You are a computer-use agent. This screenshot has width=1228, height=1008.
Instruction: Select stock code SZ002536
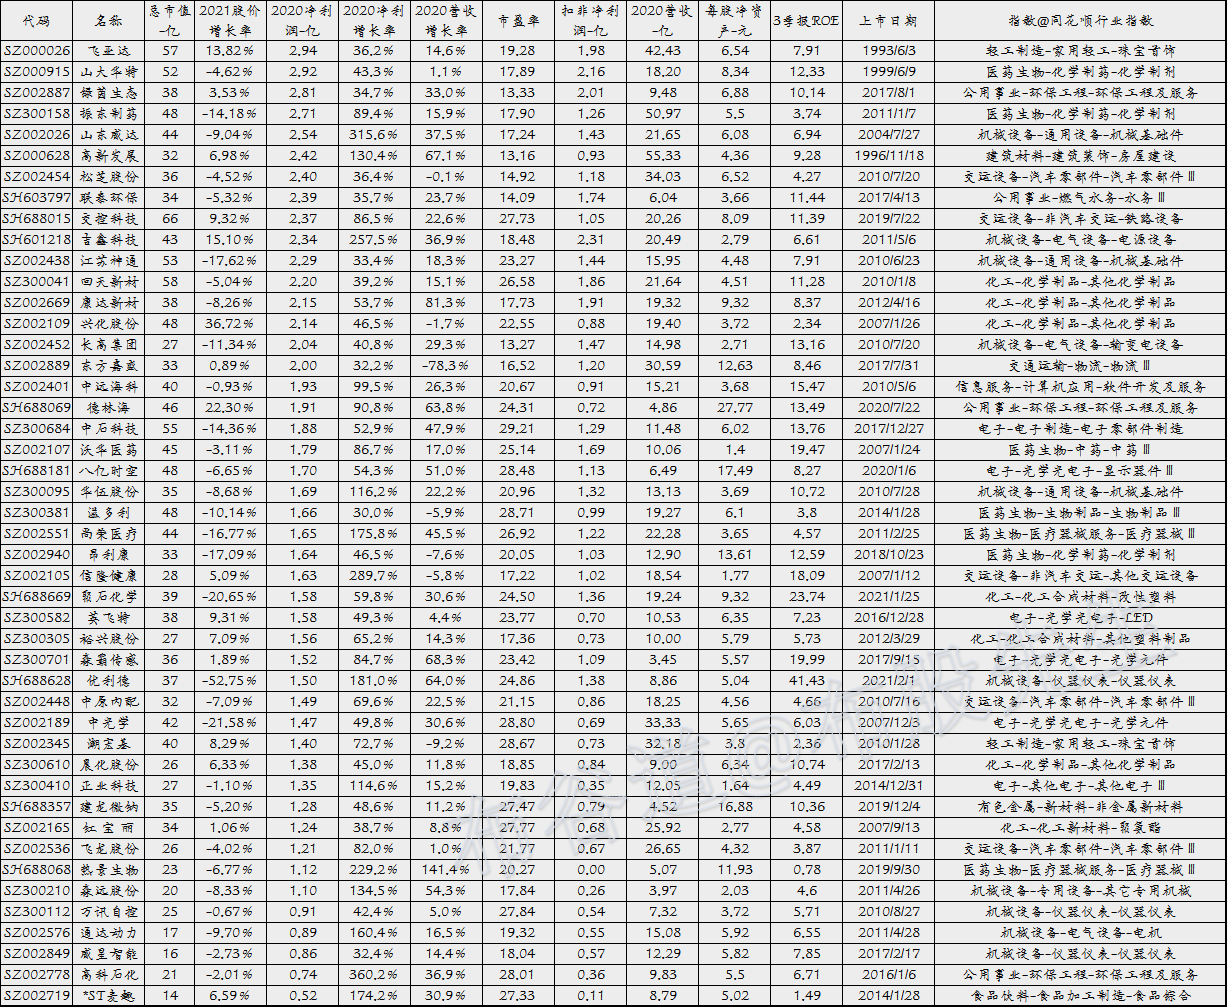click(x=36, y=849)
